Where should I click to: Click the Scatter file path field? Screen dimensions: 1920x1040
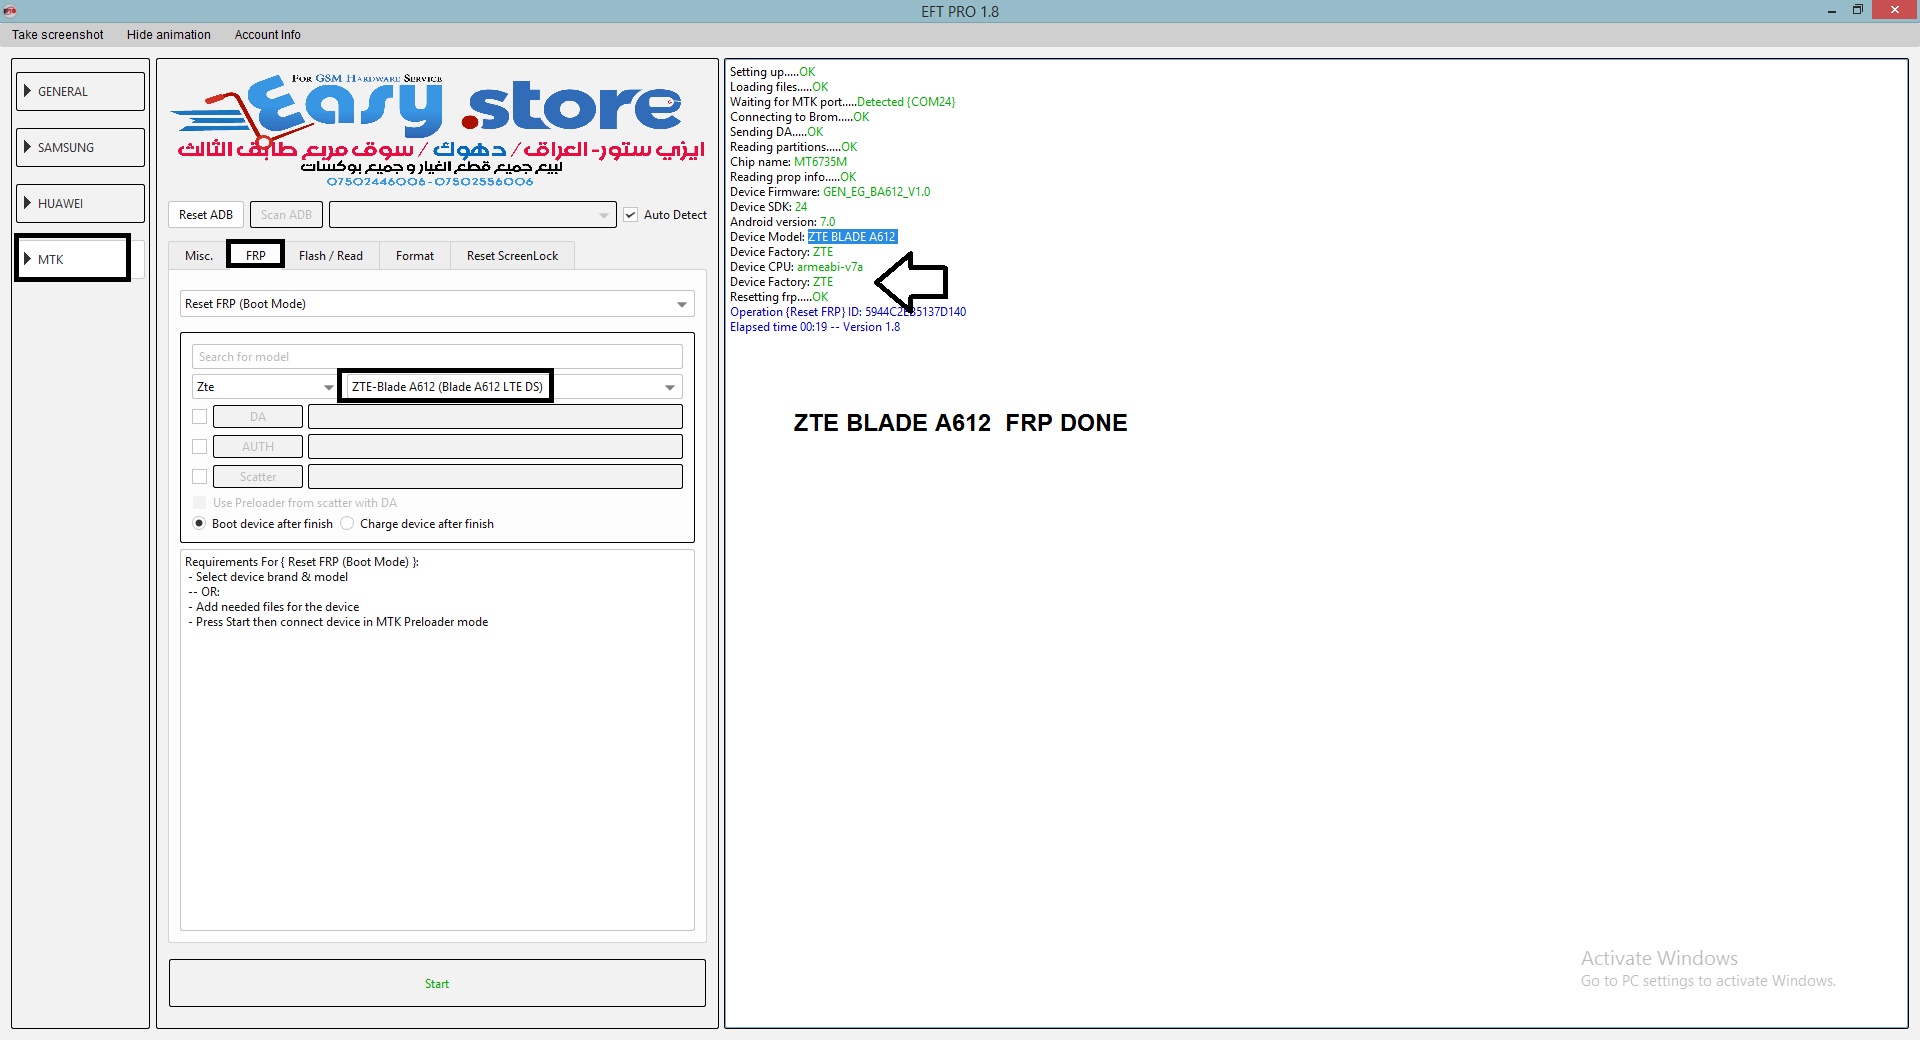point(495,477)
